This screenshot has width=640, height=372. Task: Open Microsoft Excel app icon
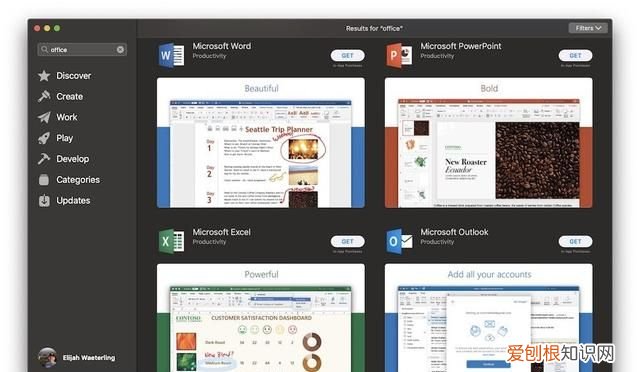[171, 241]
